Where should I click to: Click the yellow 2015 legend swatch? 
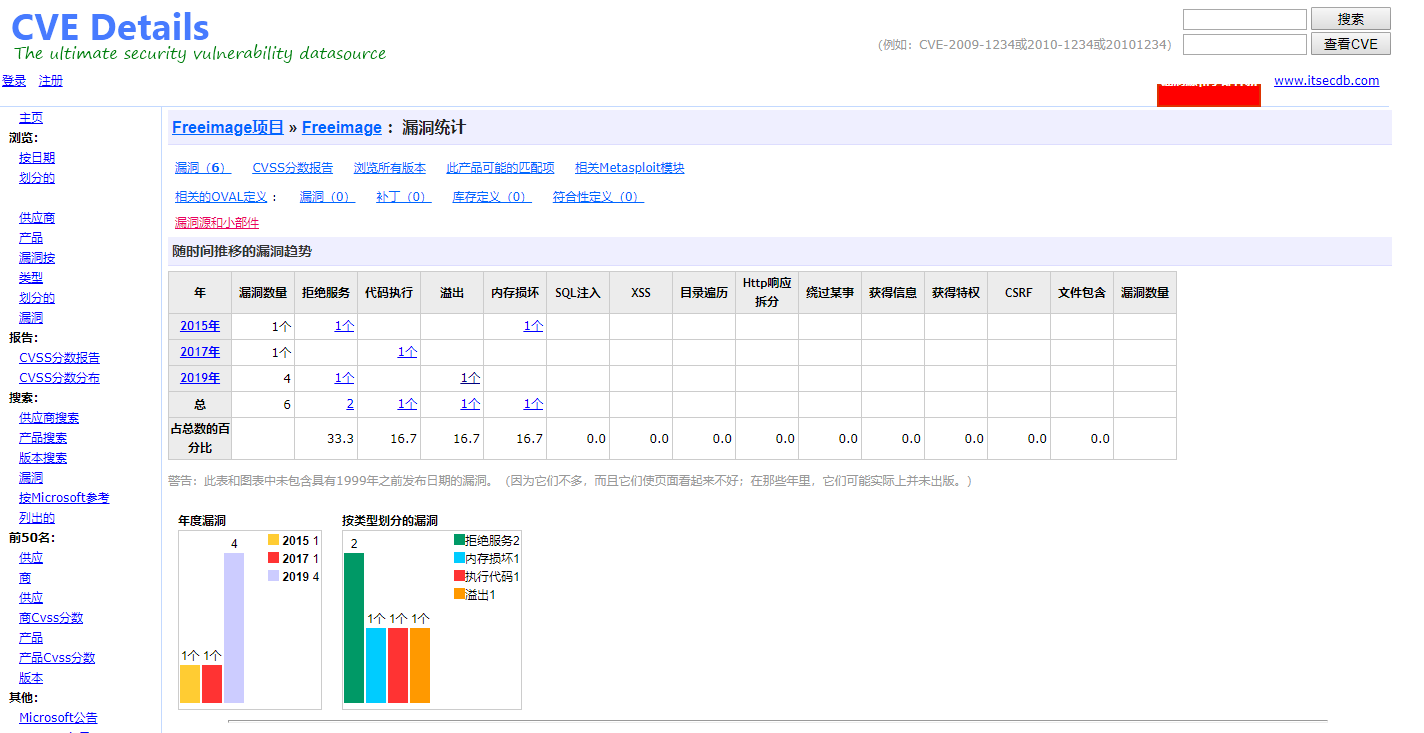pos(273,540)
